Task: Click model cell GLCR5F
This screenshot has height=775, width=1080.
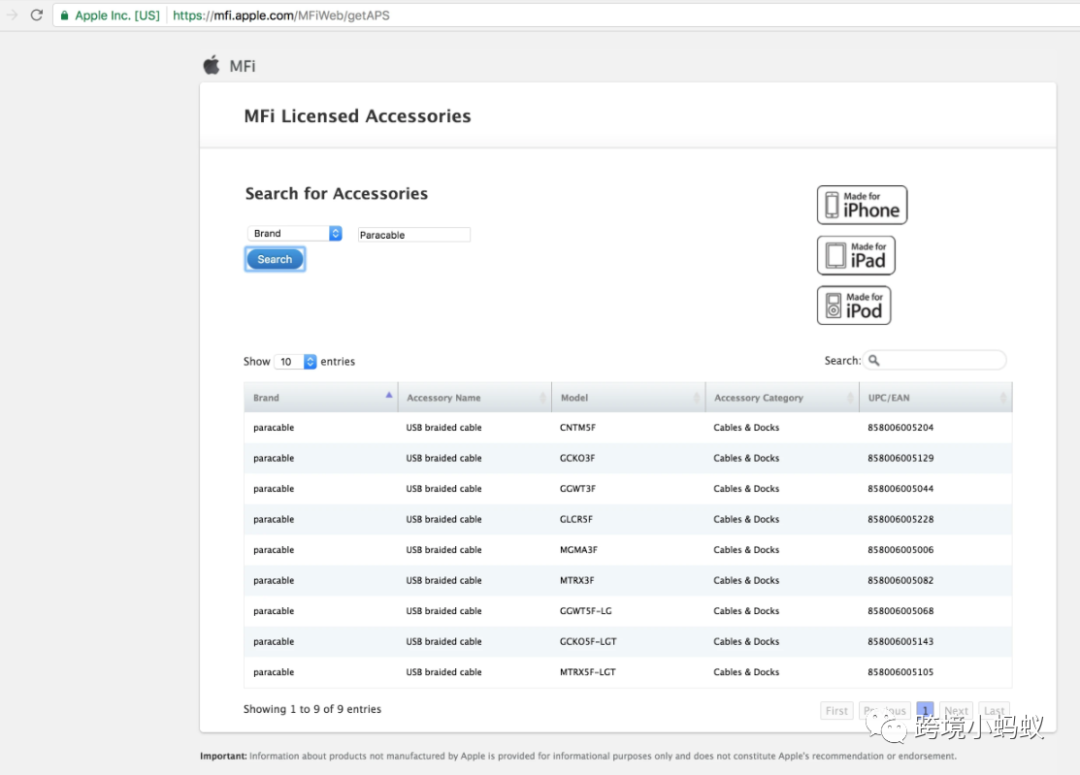Action: (576, 519)
